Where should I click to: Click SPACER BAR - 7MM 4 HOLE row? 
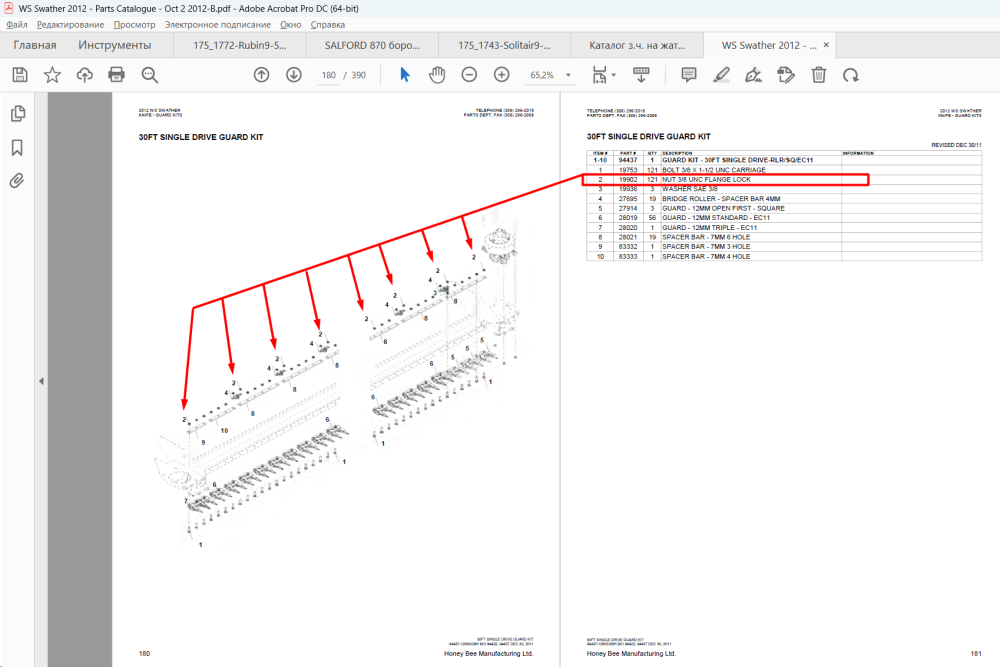tap(784, 256)
